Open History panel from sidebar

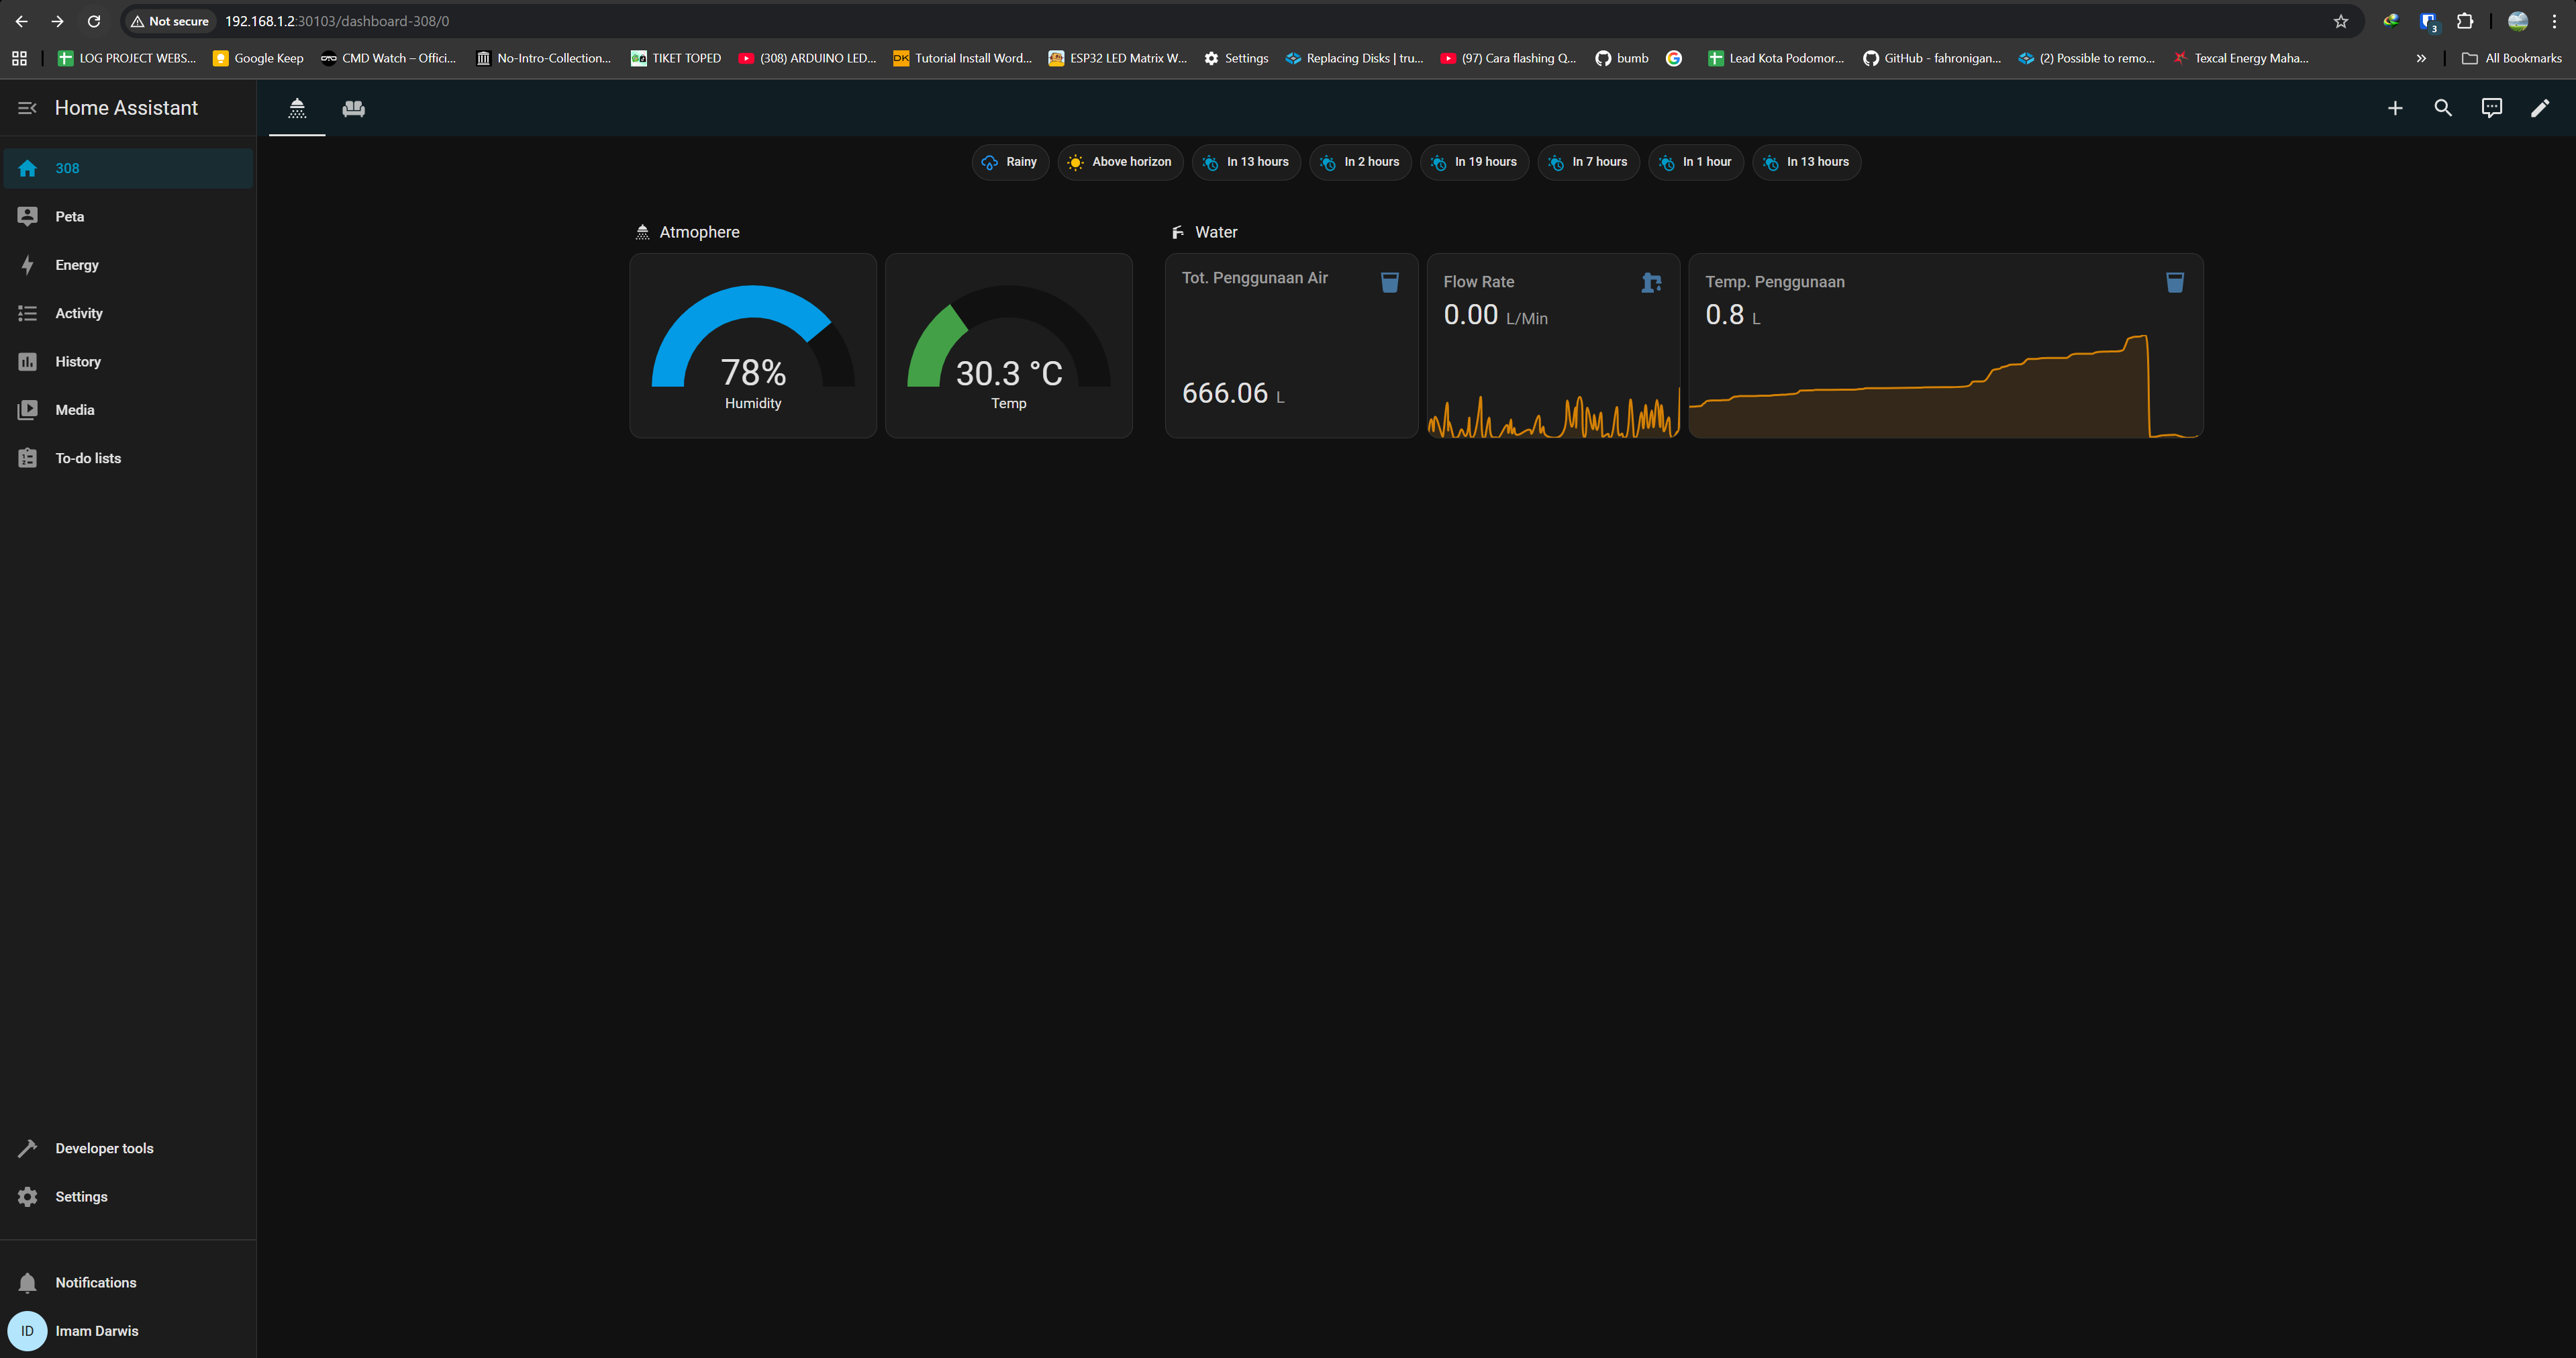coord(78,362)
